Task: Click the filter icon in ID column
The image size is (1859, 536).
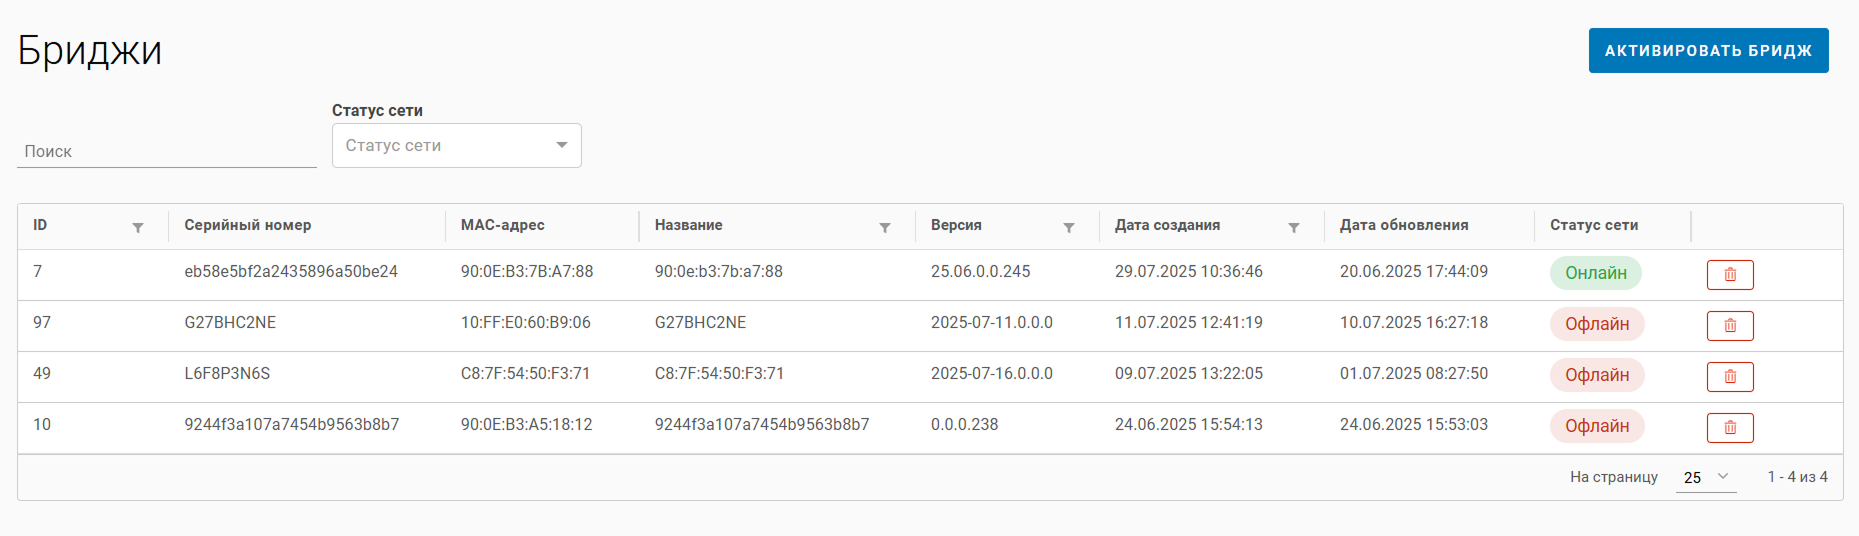Action: 138,228
